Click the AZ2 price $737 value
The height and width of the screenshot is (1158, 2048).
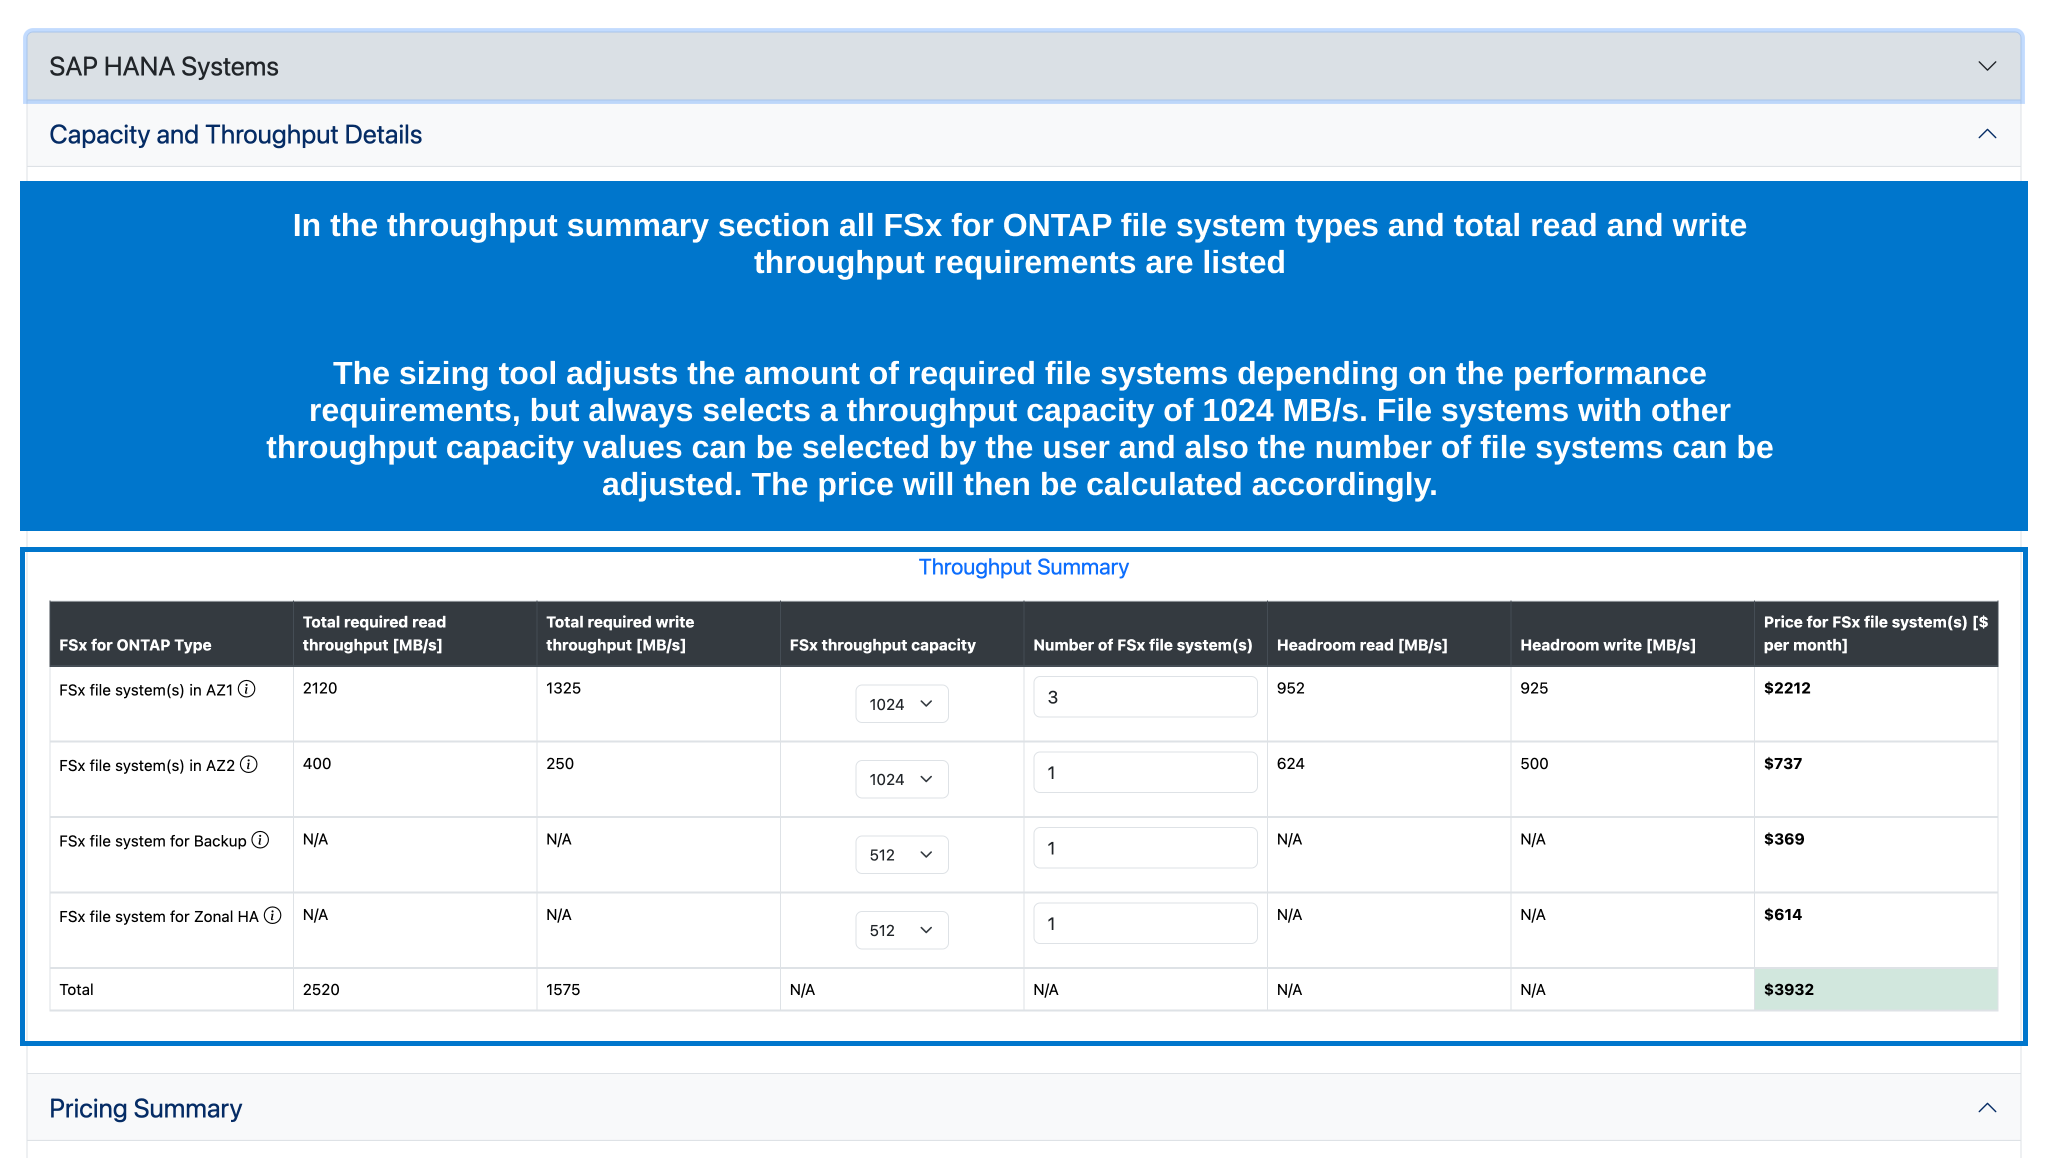1783,764
